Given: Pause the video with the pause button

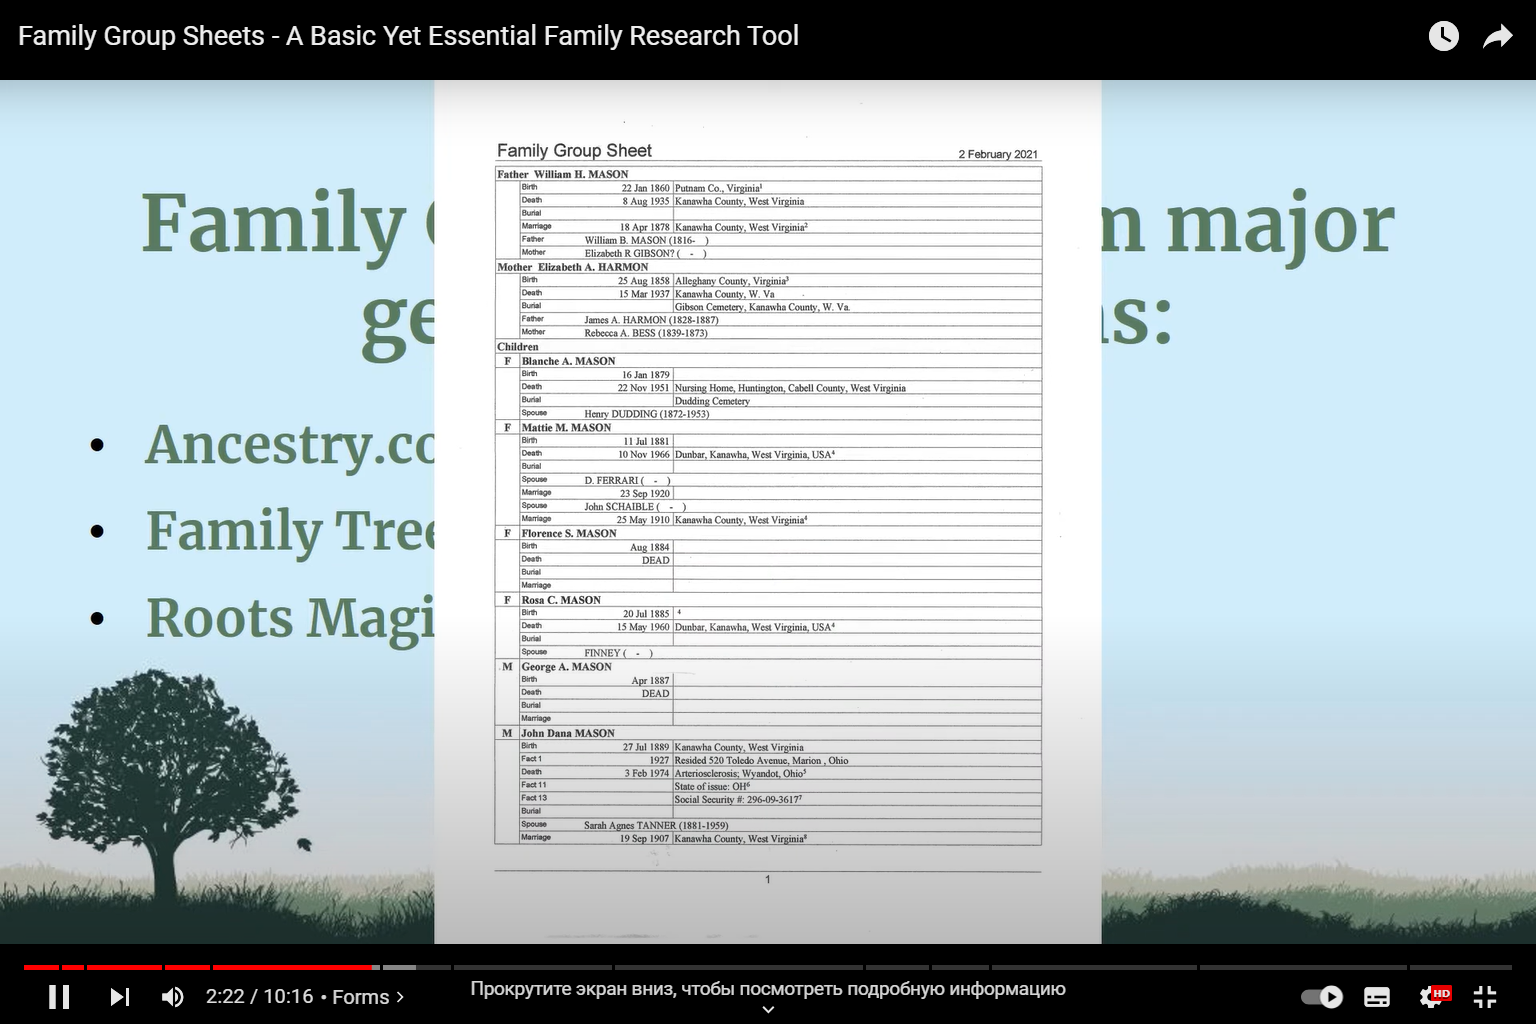Looking at the screenshot, I should (x=60, y=996).
